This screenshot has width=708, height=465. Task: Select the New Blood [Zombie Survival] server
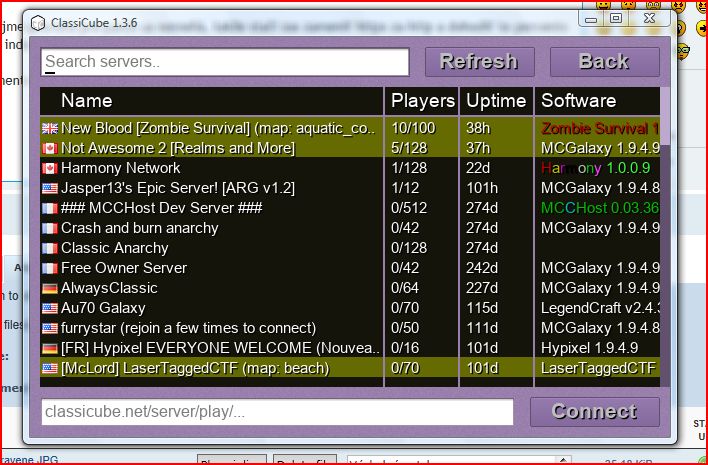(350, 128)
